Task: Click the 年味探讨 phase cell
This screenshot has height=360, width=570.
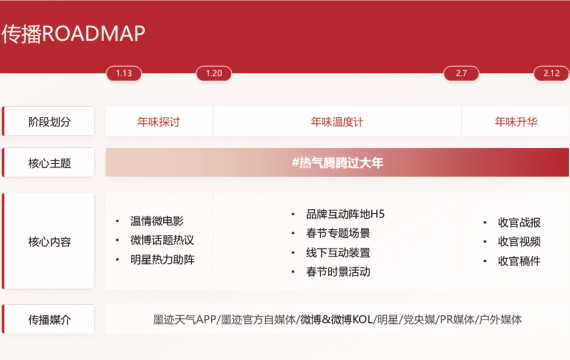Action: coord(158,121)
